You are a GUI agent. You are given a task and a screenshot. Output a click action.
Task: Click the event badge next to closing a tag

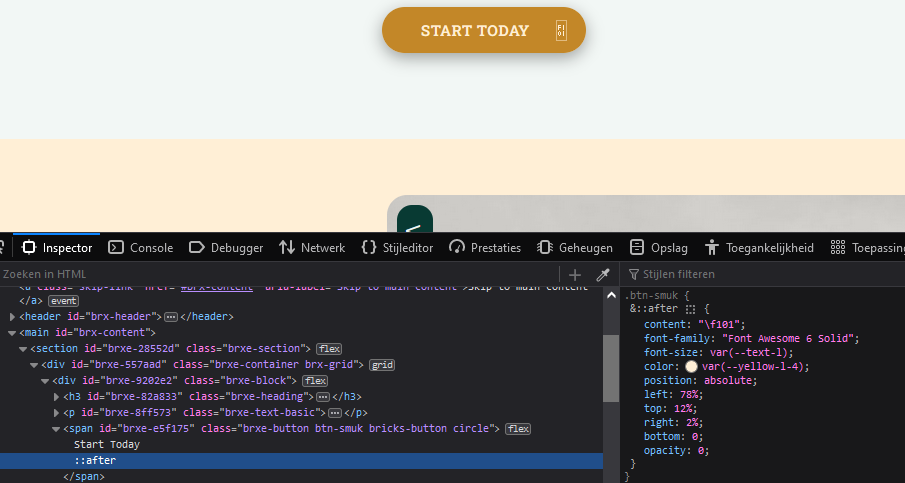tap(63, 301)
